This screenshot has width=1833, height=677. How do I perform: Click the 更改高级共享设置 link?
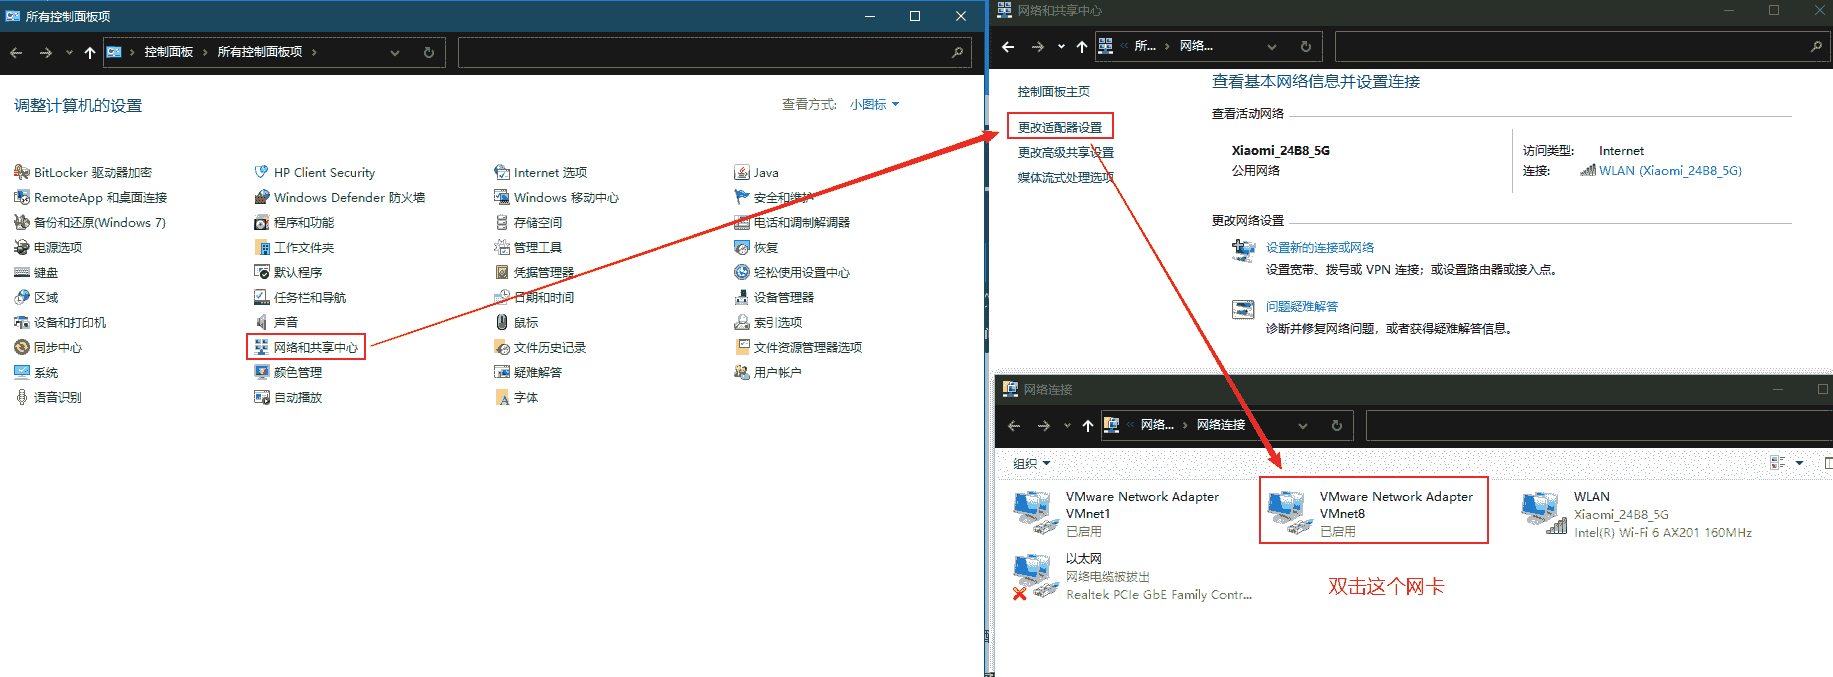point(1065,152)
